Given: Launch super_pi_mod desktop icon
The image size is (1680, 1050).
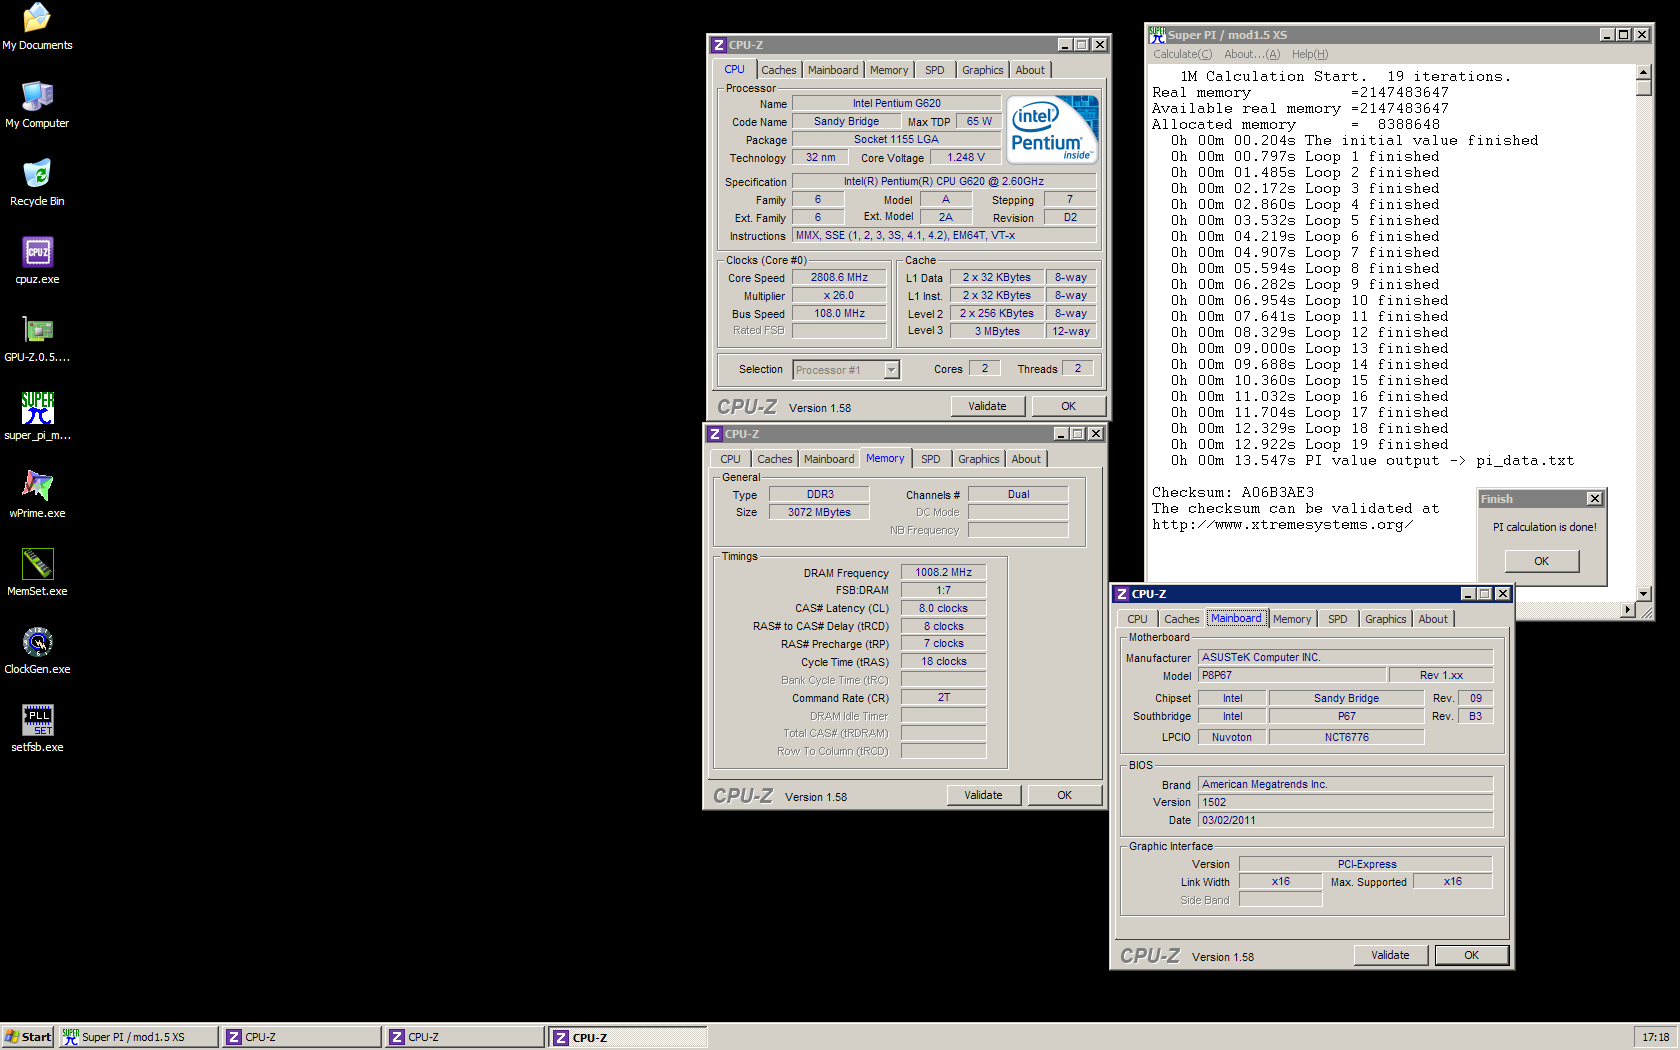Looking at the screenshot, I should click(37, 416).
